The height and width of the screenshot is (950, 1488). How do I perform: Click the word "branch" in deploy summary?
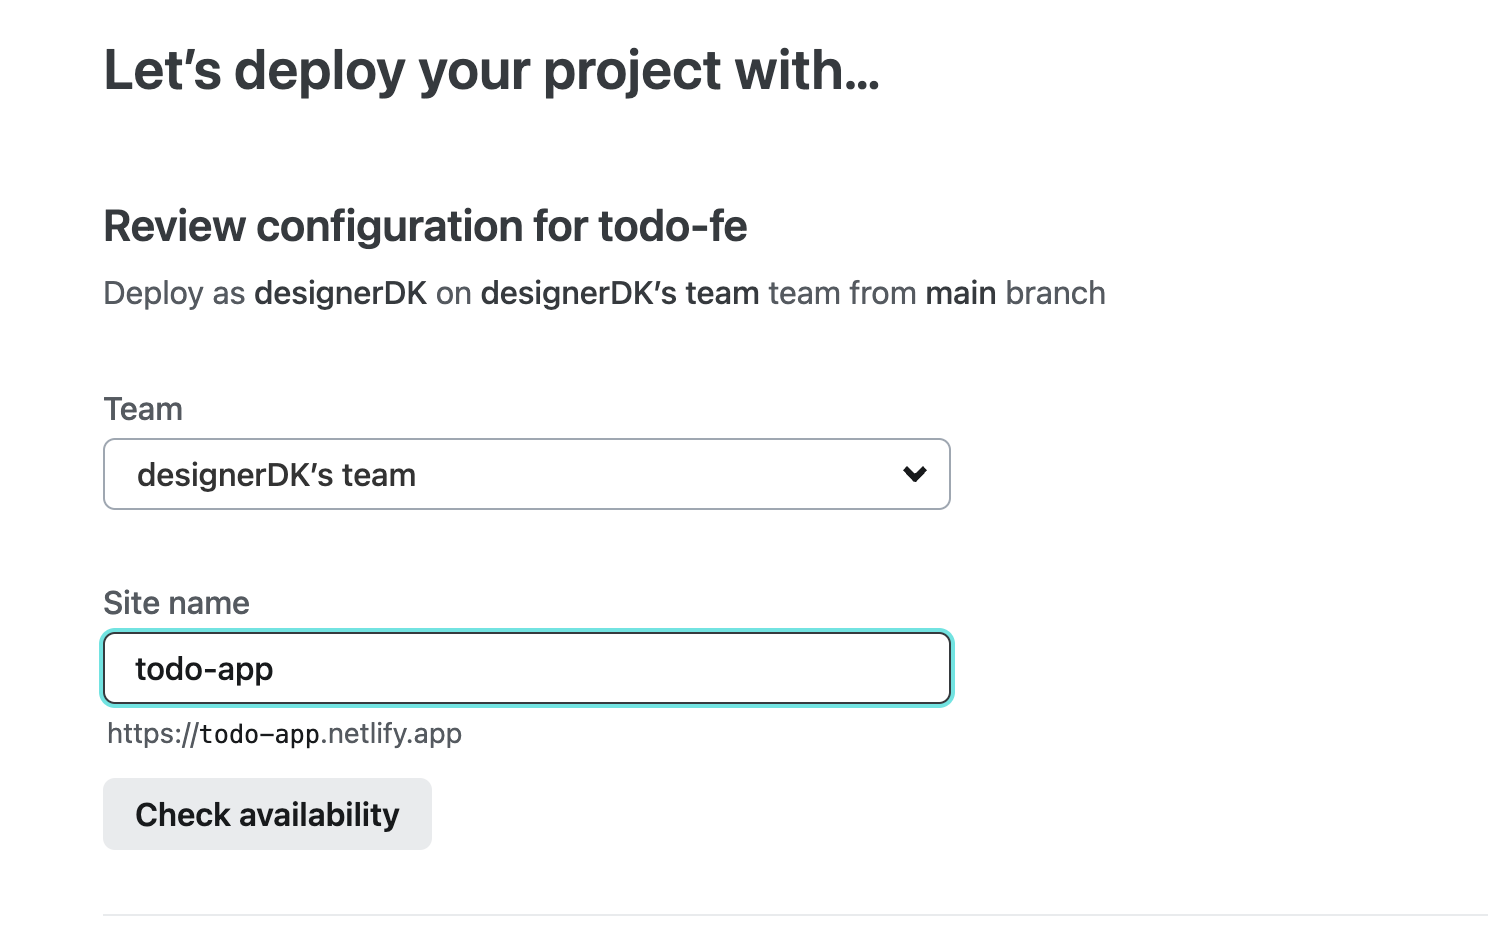click(x=1055, y=293)
